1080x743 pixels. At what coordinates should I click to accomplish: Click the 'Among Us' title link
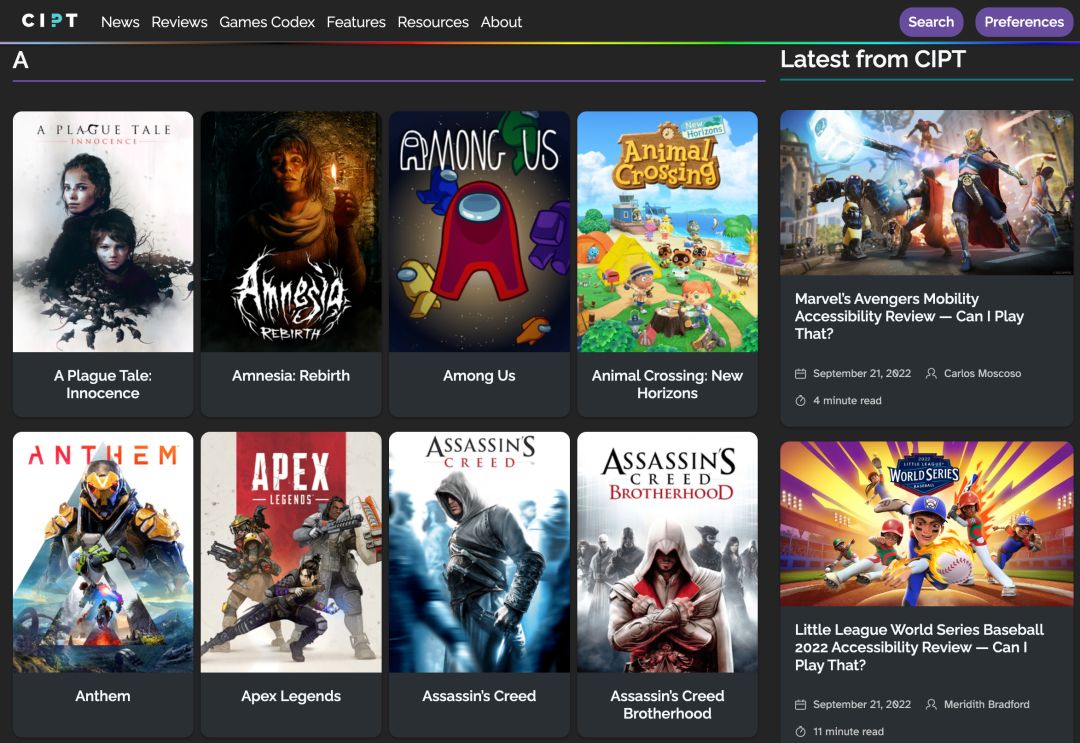pos(479,375)
